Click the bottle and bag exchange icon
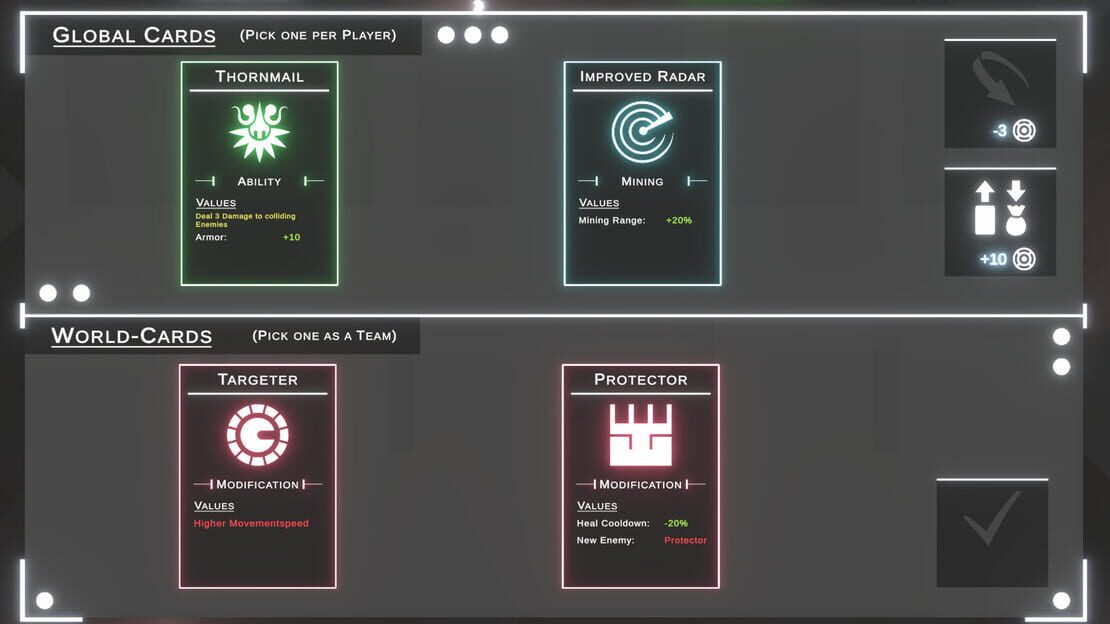 point(1000,208)
